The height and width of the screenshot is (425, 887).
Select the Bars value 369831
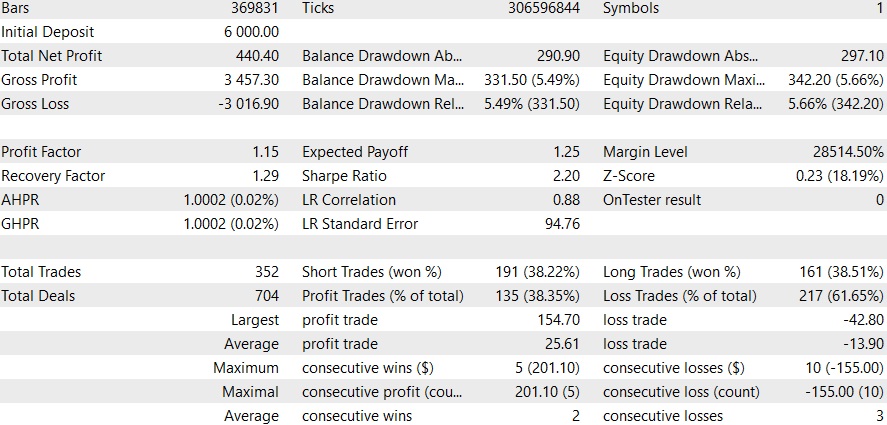254,8
